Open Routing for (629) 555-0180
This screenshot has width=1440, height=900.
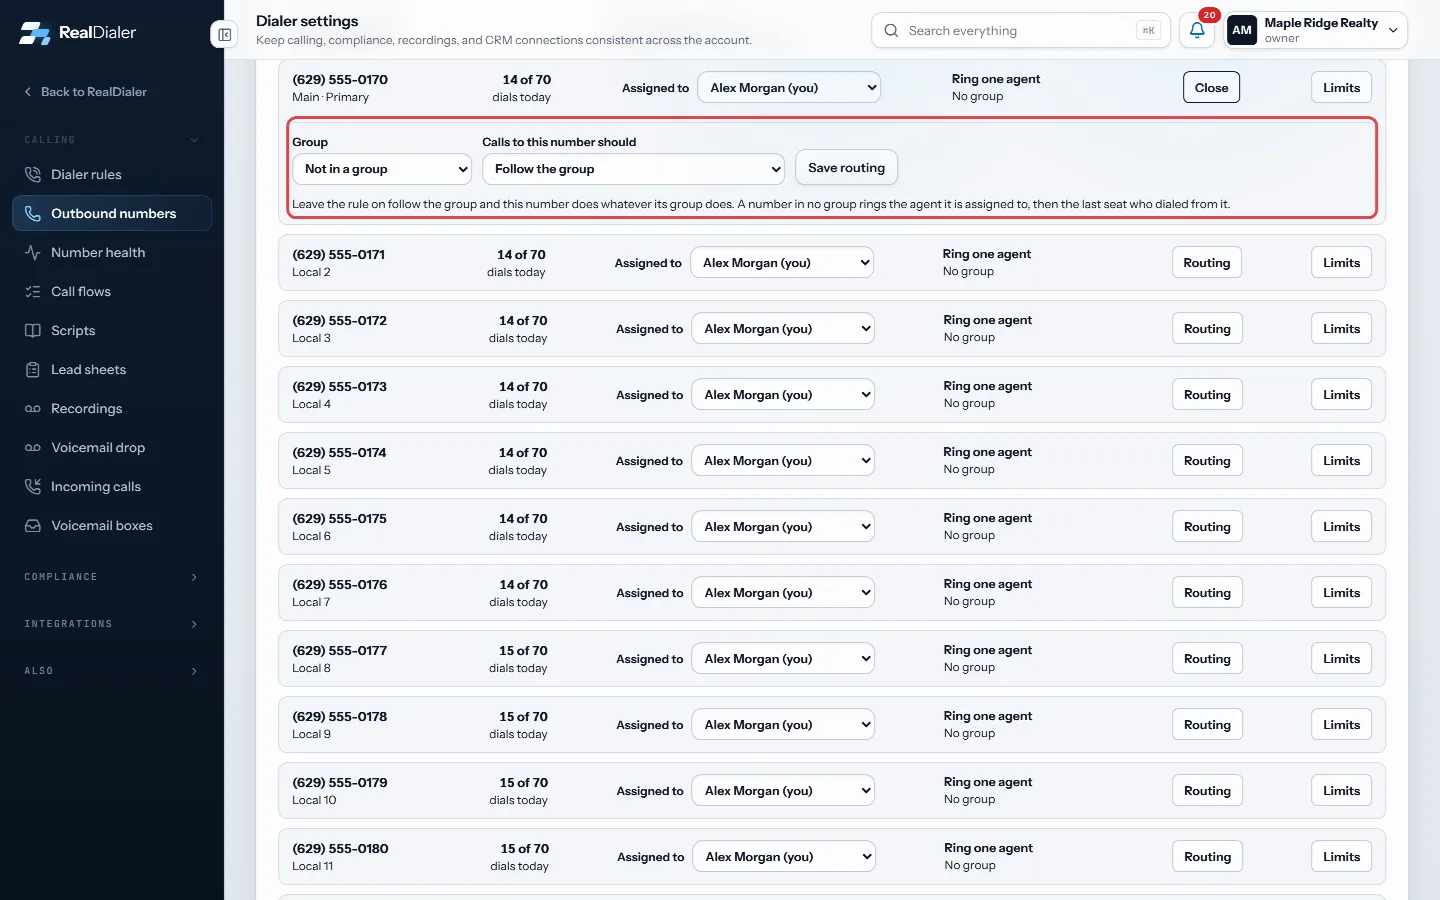coord(1207,857)
